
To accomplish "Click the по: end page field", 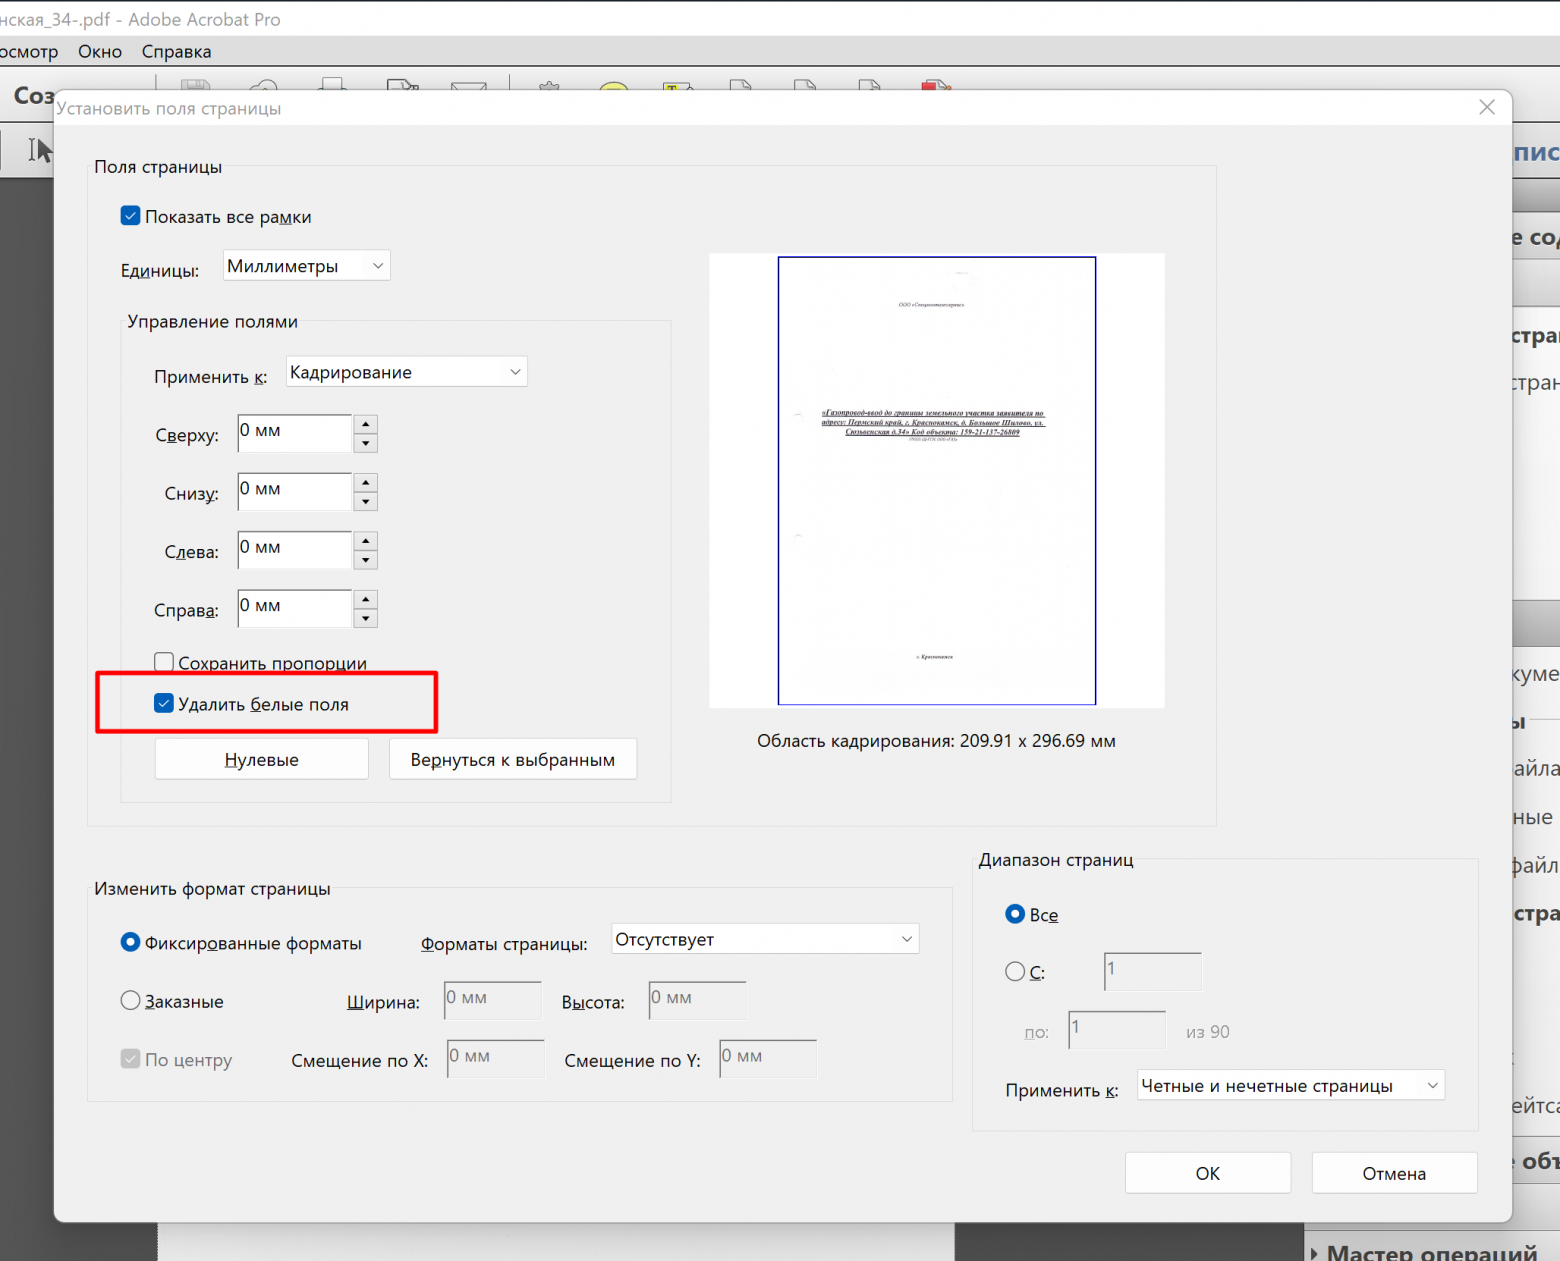I will tap(1117, 1029).
